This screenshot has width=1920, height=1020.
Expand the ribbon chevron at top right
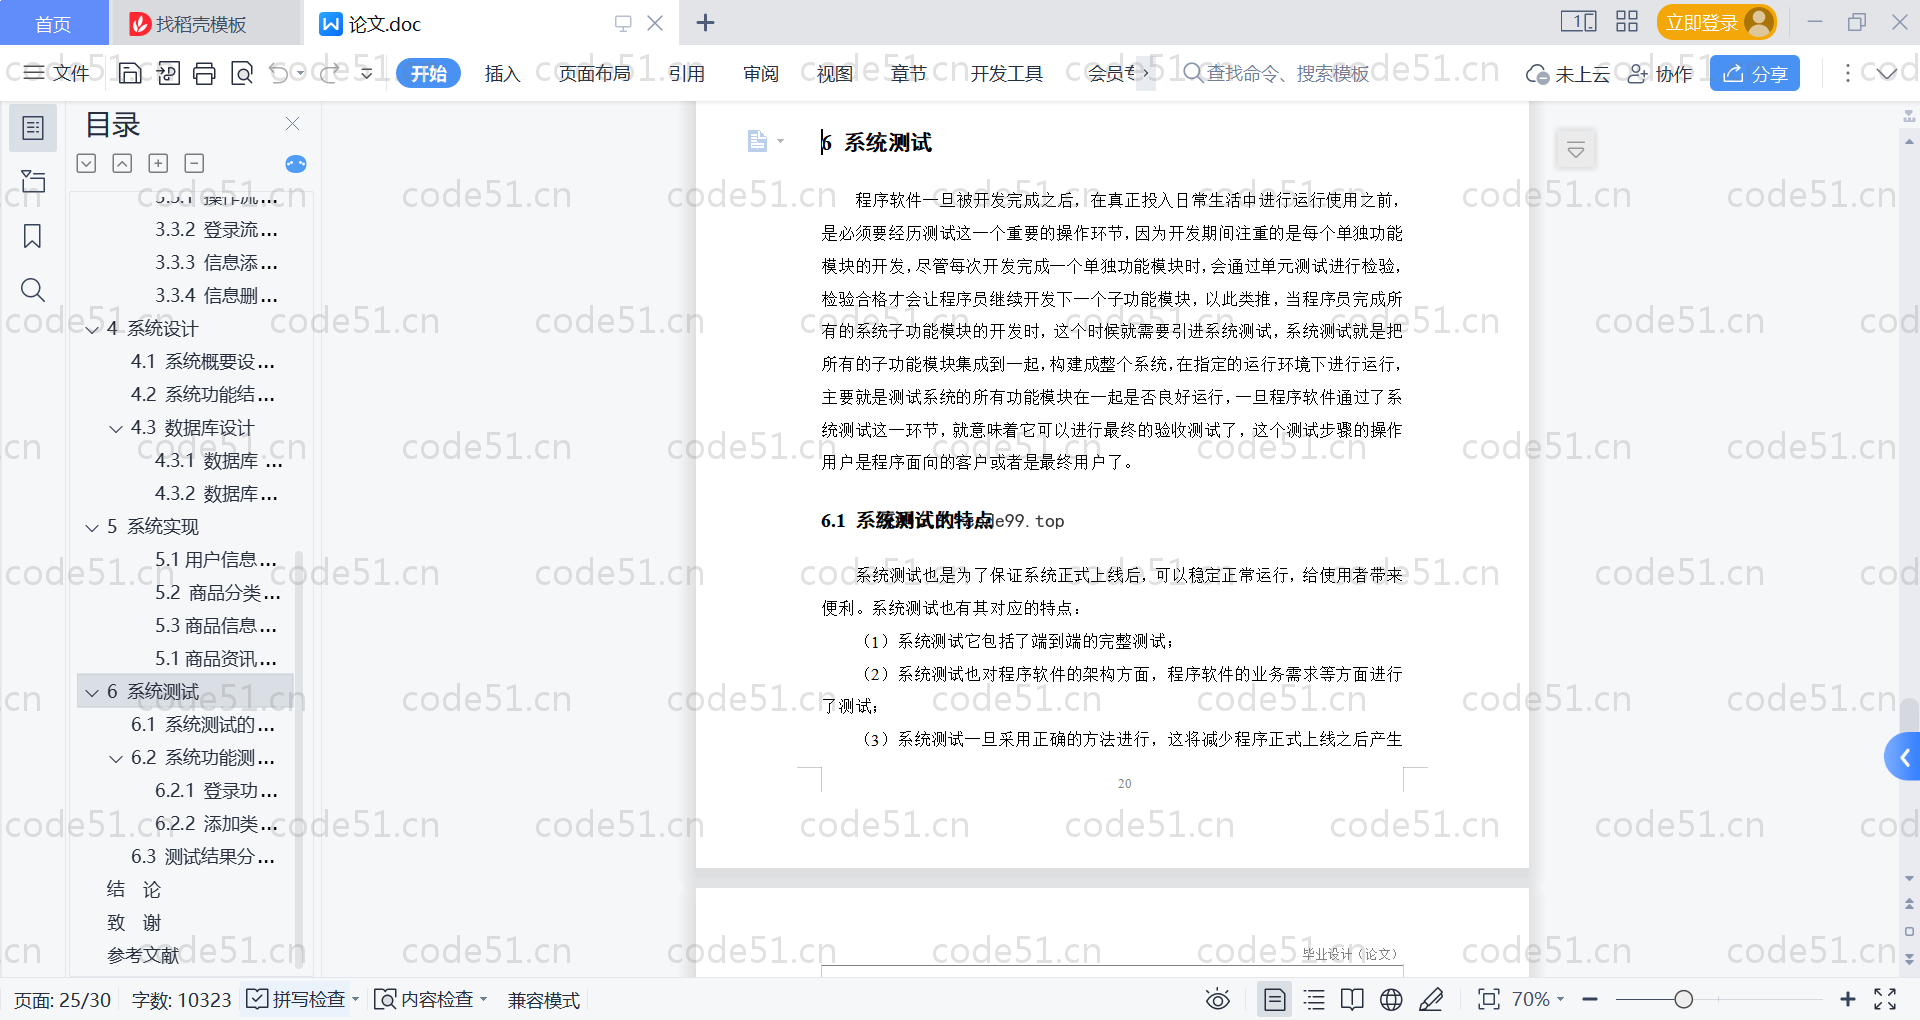pos(1887,73)
